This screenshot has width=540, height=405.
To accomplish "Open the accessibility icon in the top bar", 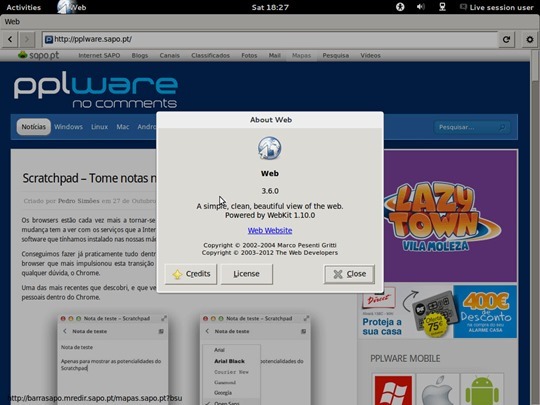I will coord(400,7).
